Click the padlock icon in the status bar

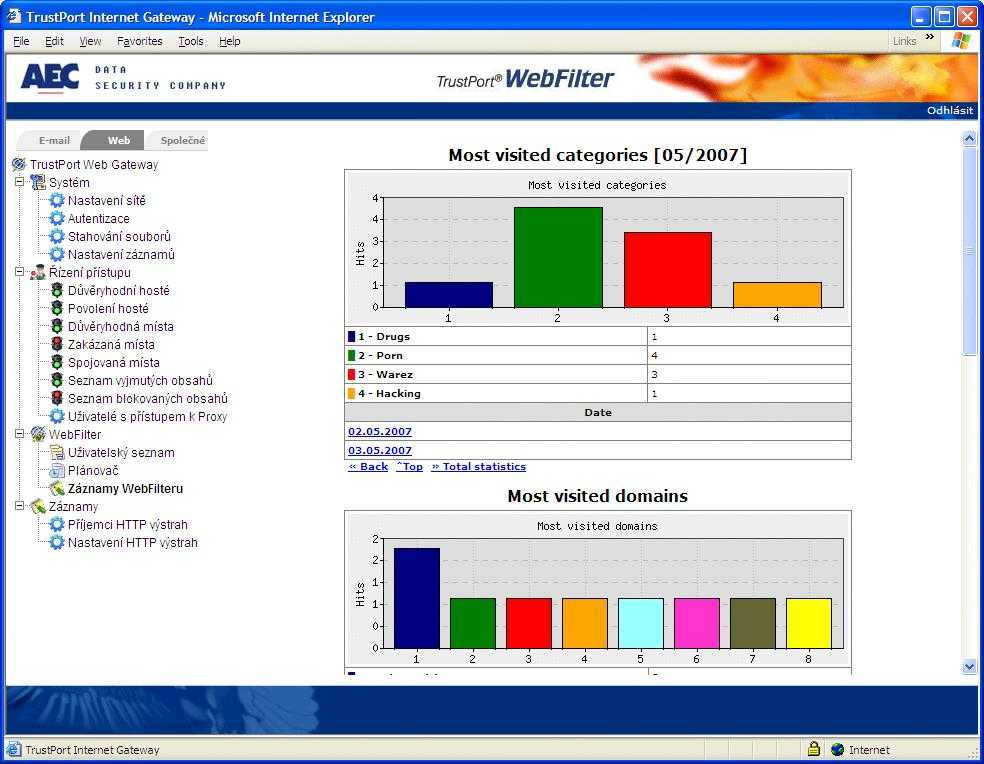click(x=813, y=749)
